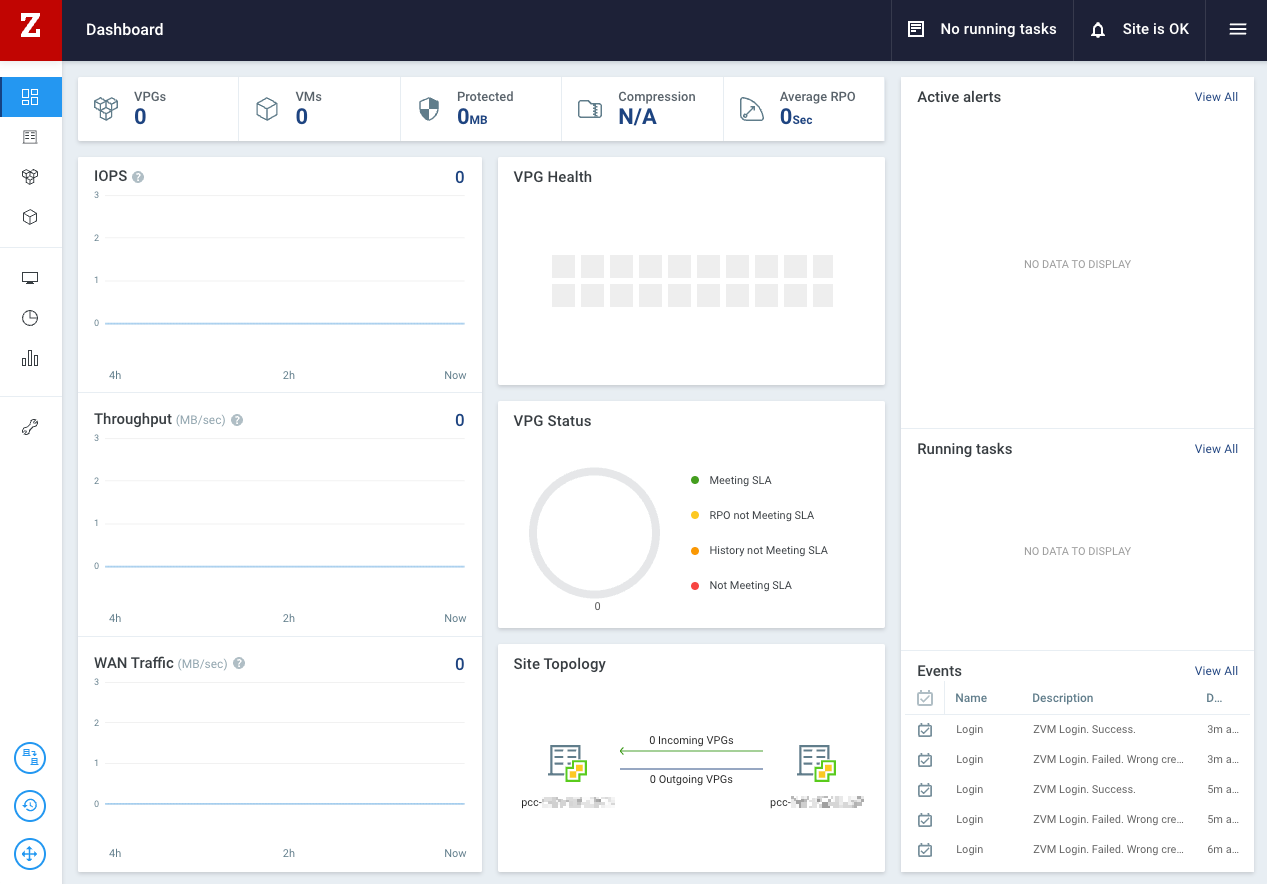This screenshot has width=1267, height=884.
Task: Click the help icon next to WAN Traffic
Action: [x=239, y=663]
